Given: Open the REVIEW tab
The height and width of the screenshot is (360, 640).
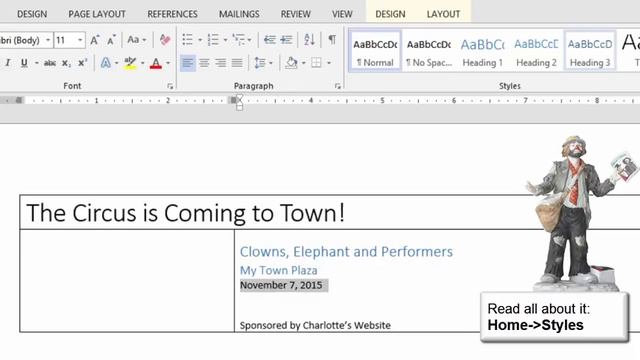Looking at the screenshot, I should [296, 14].
